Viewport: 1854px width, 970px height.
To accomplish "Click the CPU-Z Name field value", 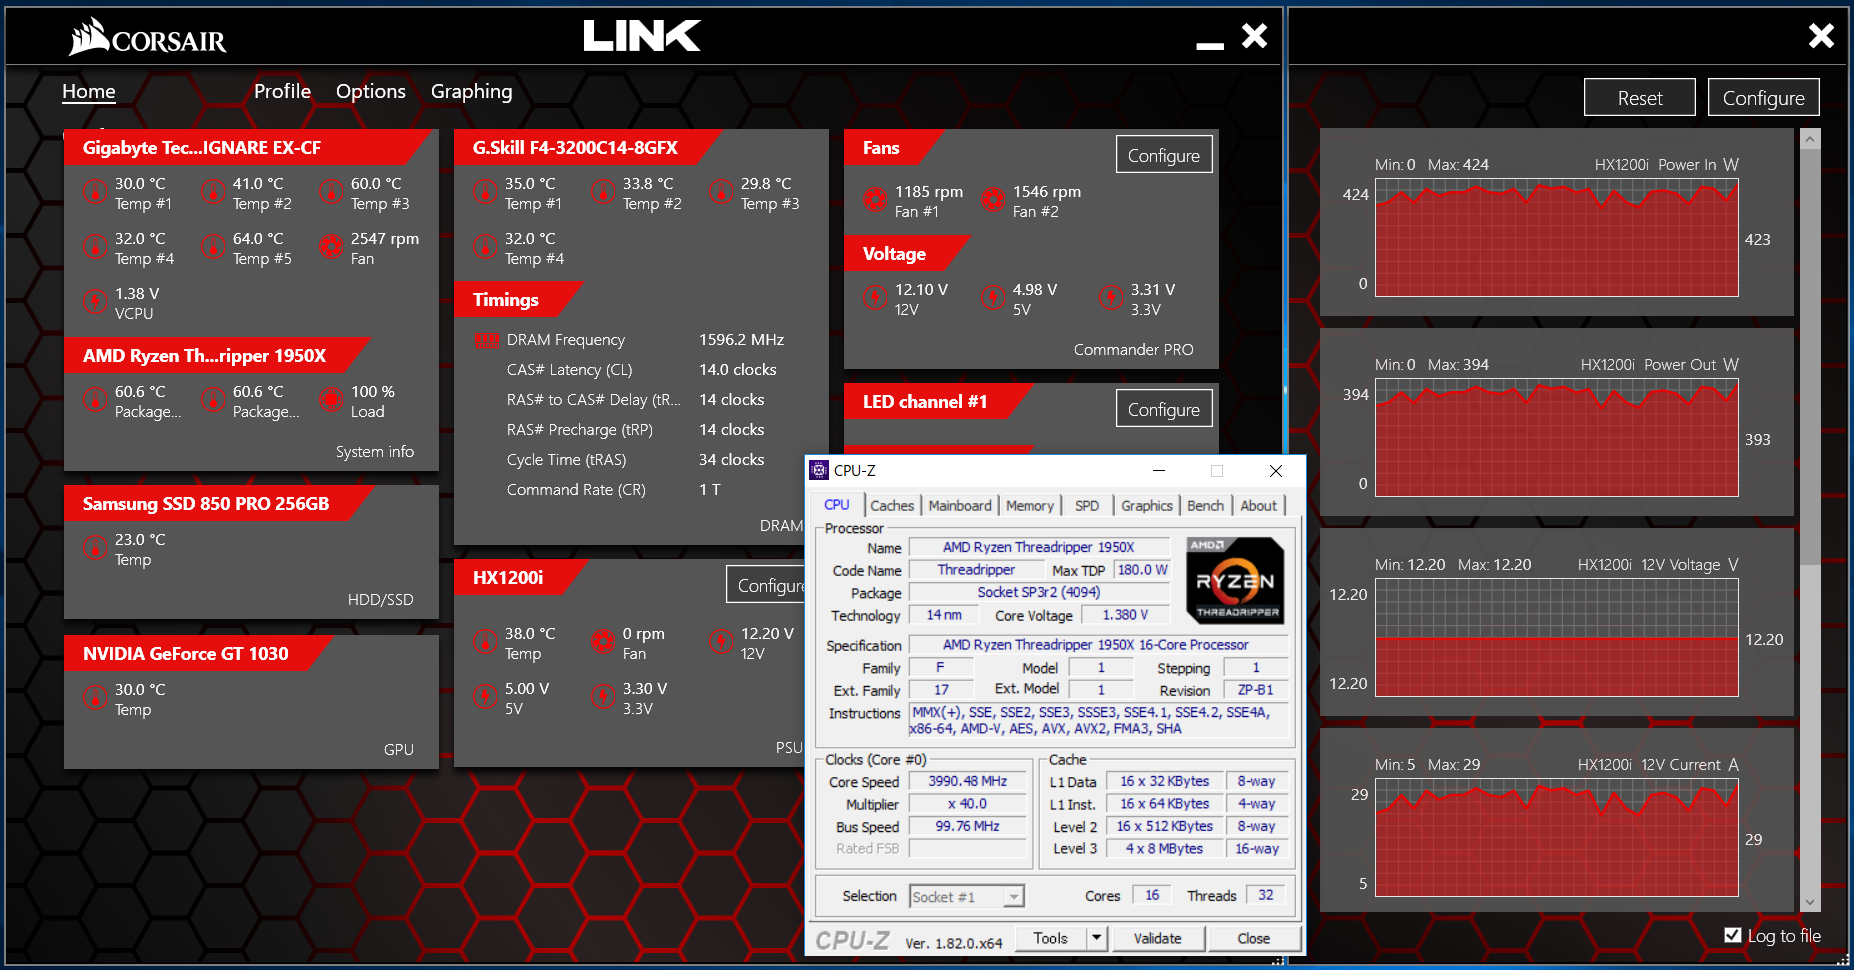I will (x=1038, y=547).
